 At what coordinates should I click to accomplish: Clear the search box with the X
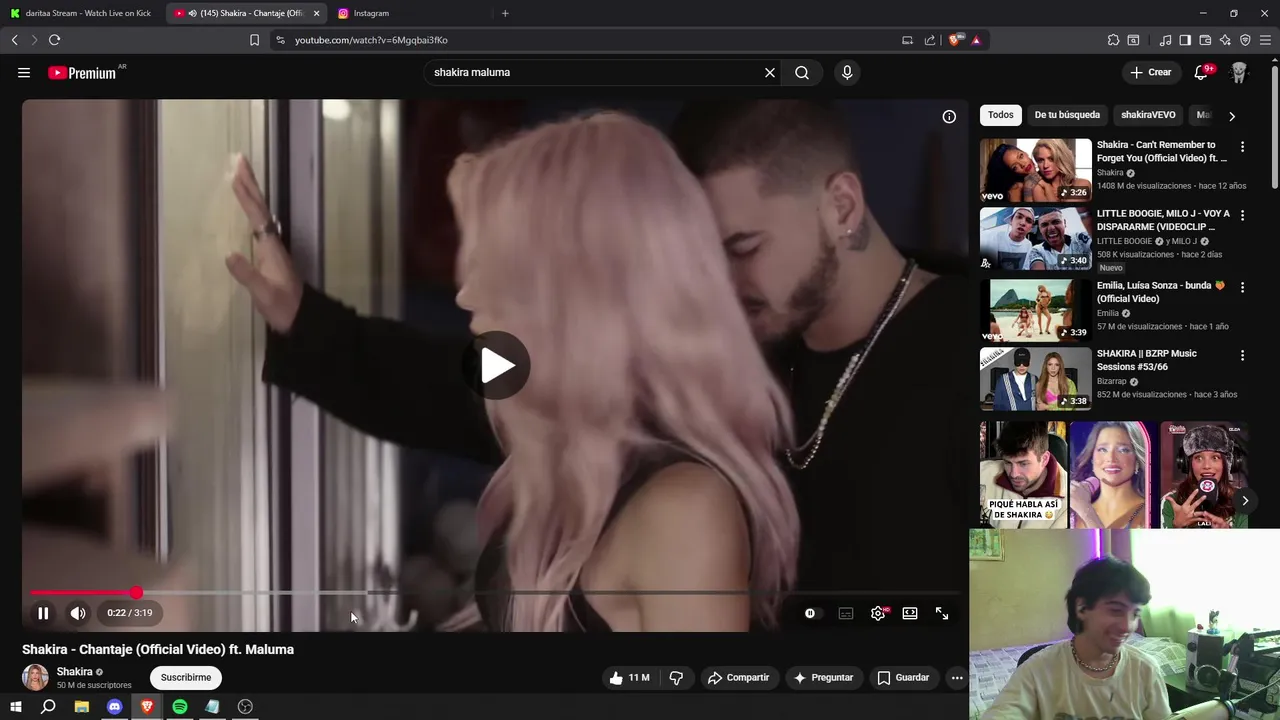click(x=770, y=72)
